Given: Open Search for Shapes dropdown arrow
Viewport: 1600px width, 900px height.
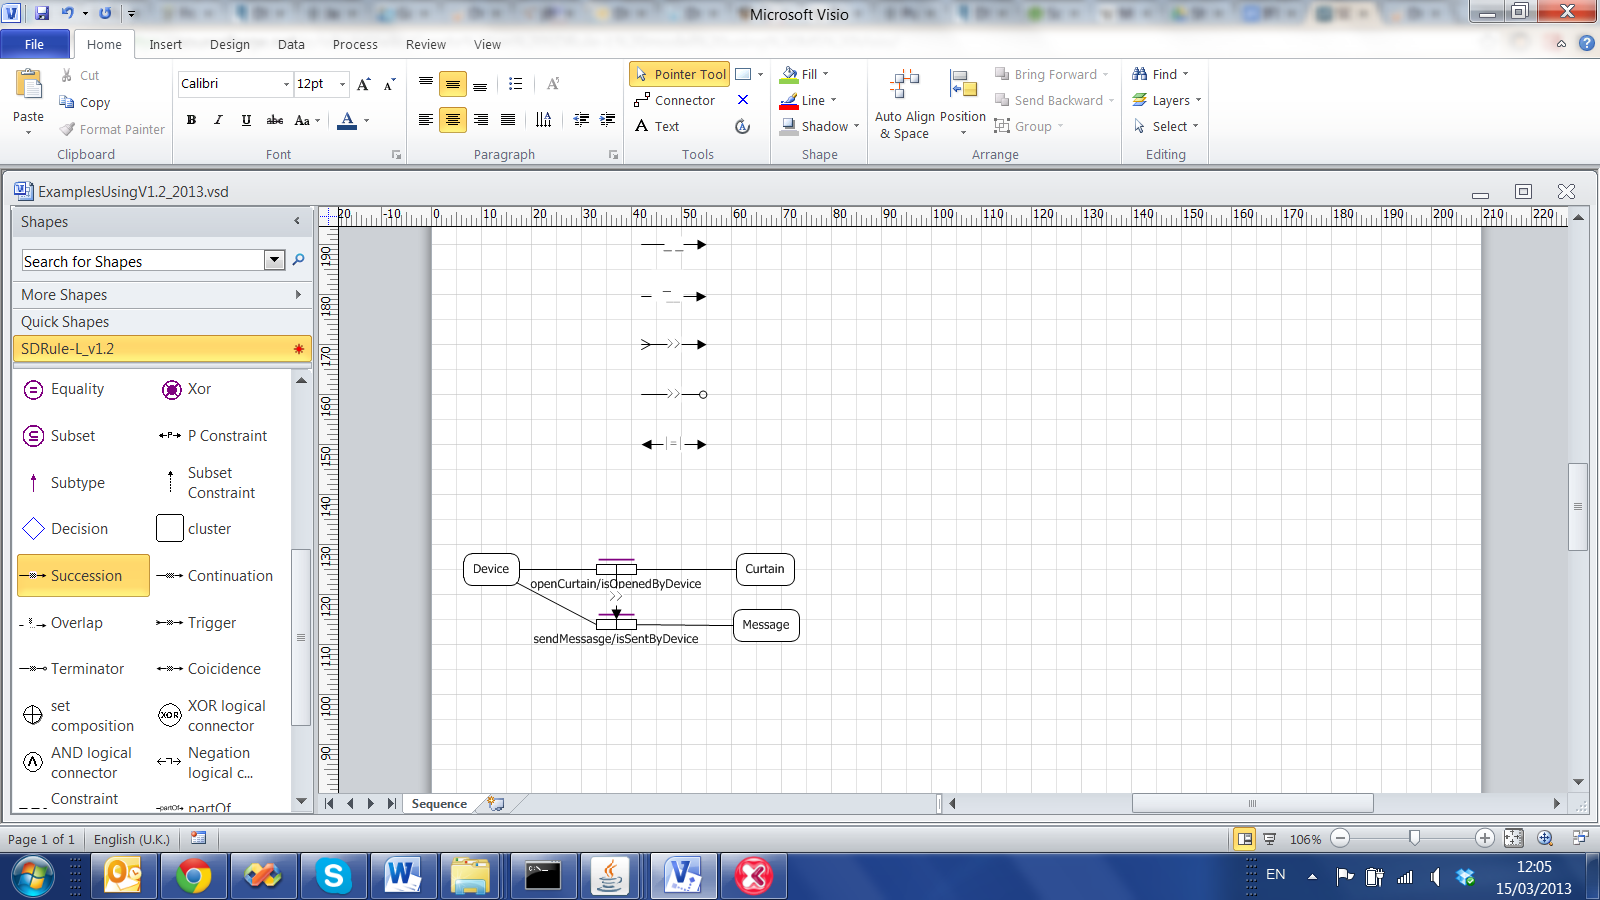Looking at the screenshot, I should click(x=275, y=260).
